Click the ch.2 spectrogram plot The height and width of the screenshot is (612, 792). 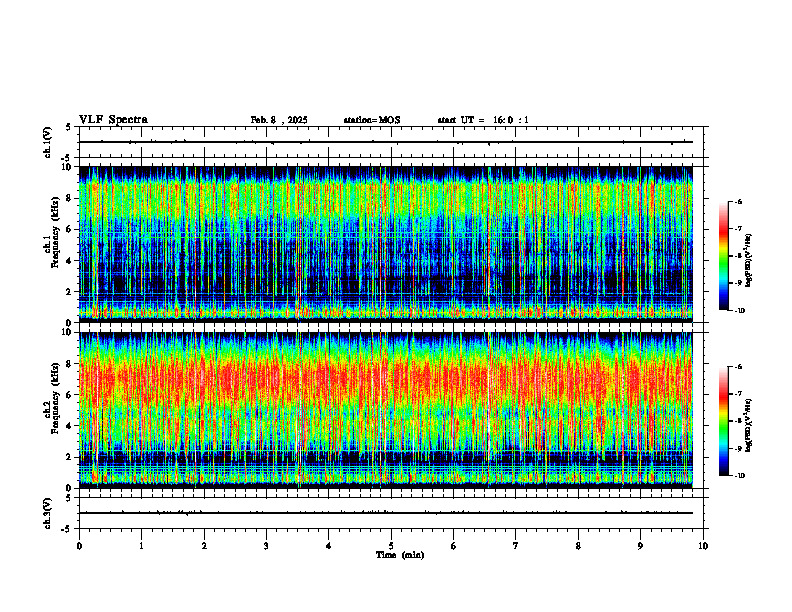pyautogui.click(x=385, y=410)
